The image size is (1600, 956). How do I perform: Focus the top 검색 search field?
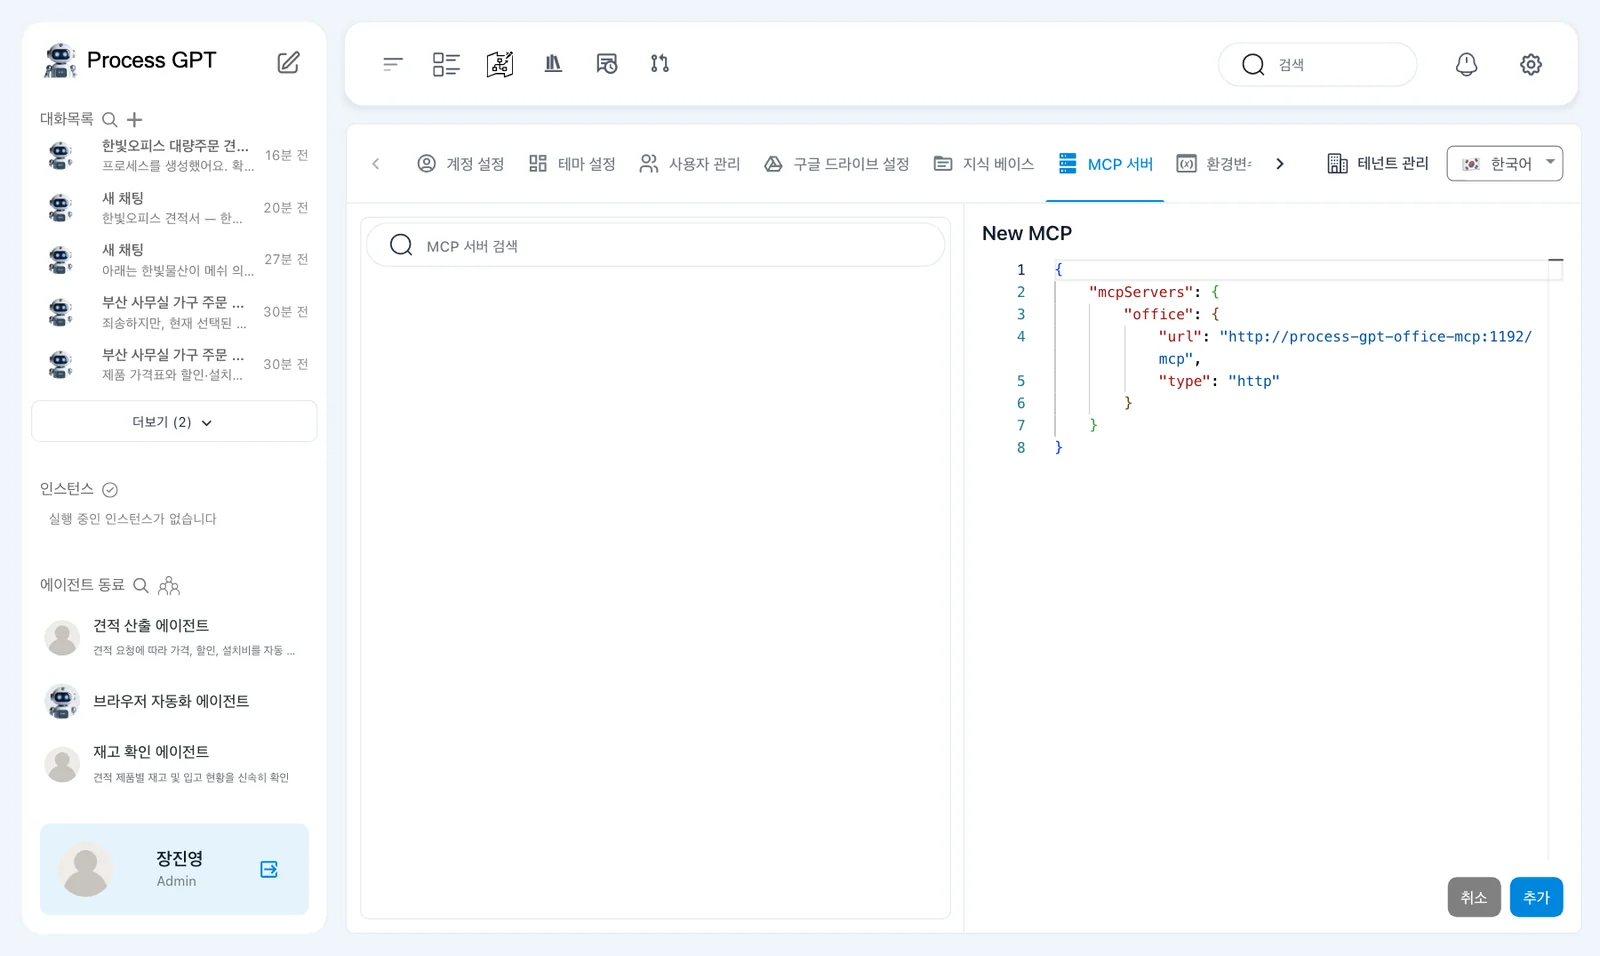pyautogui.click(x=1317, y=64)
